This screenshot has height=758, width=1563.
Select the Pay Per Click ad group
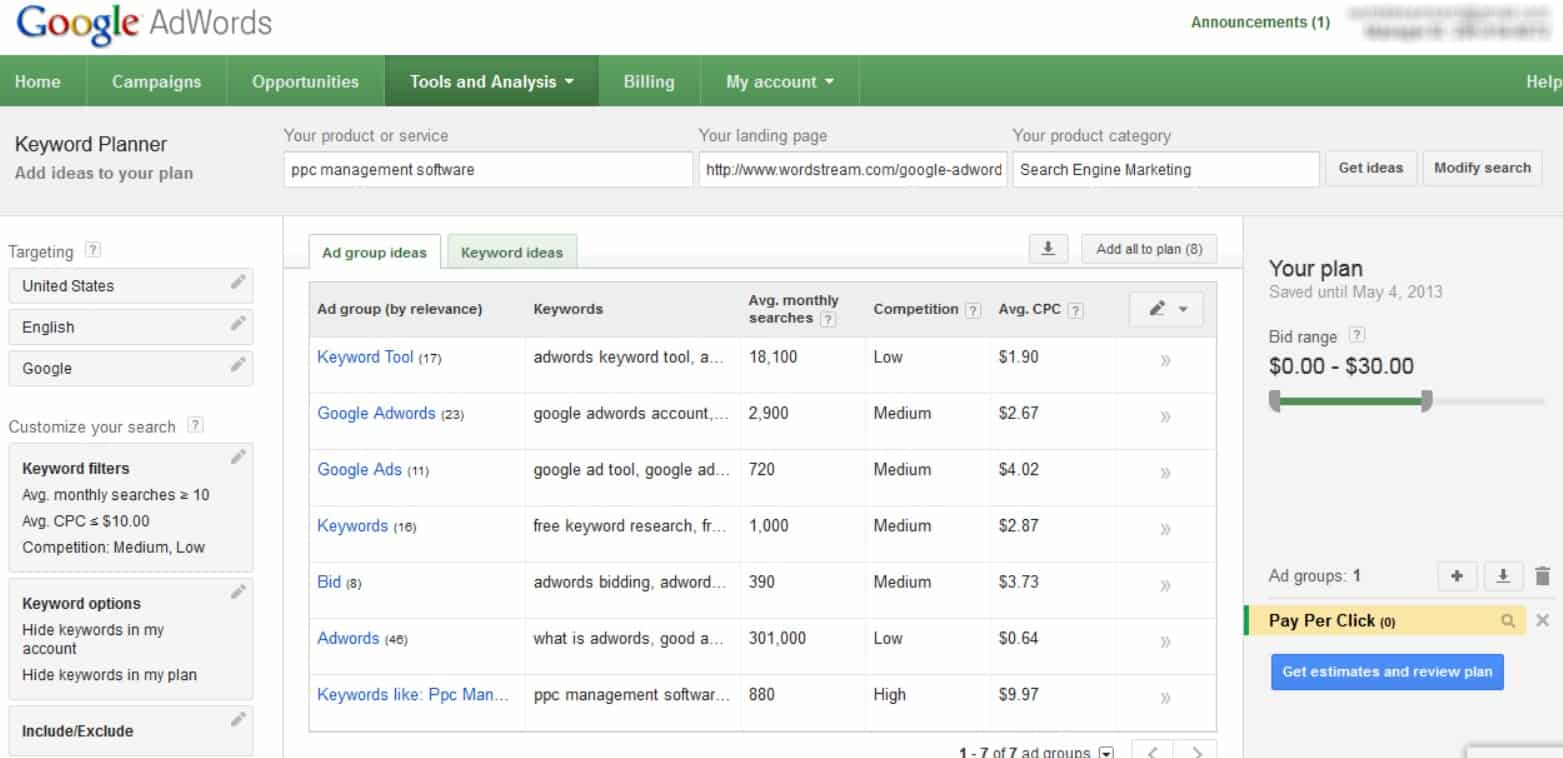1384,621
